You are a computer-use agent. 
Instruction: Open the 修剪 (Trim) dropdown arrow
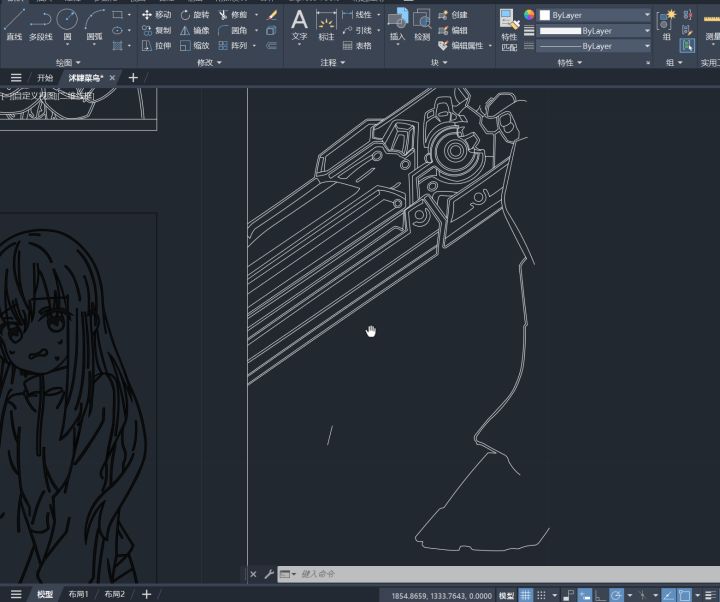[256, 15]
